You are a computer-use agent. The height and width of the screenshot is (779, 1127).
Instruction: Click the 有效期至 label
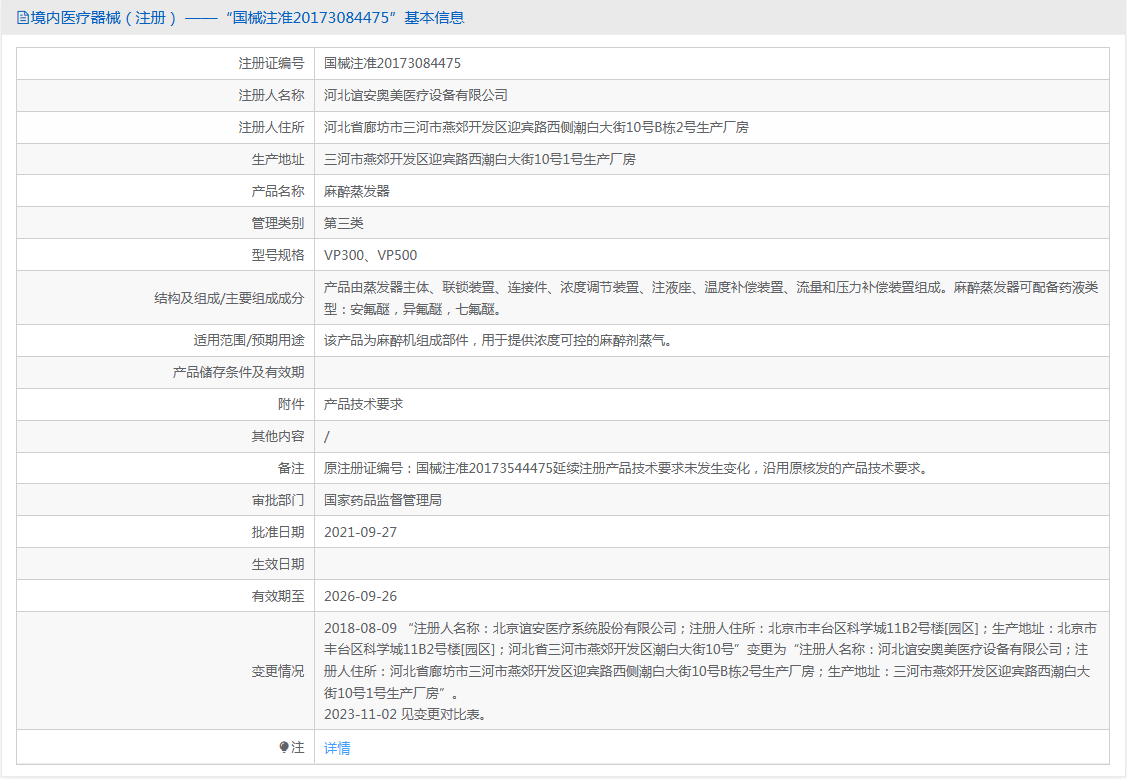[277, 596]
